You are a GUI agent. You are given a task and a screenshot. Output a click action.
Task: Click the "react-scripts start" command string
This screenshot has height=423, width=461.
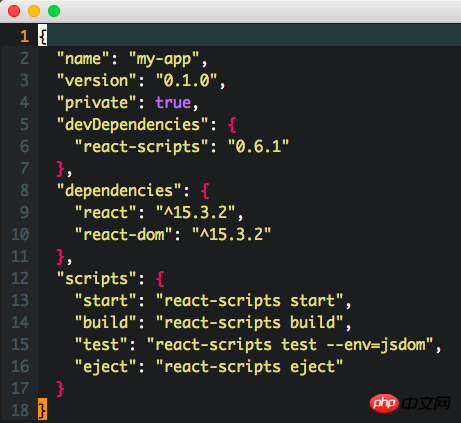(250, 301)
